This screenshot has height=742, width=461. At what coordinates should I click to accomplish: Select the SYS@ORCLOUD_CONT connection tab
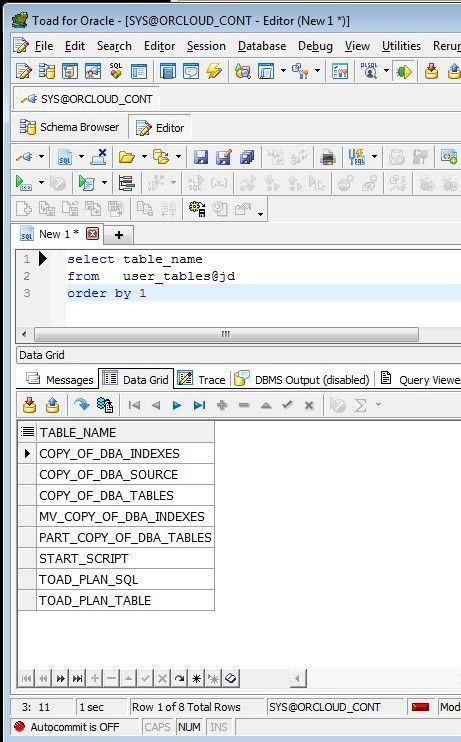coord(87,99)
